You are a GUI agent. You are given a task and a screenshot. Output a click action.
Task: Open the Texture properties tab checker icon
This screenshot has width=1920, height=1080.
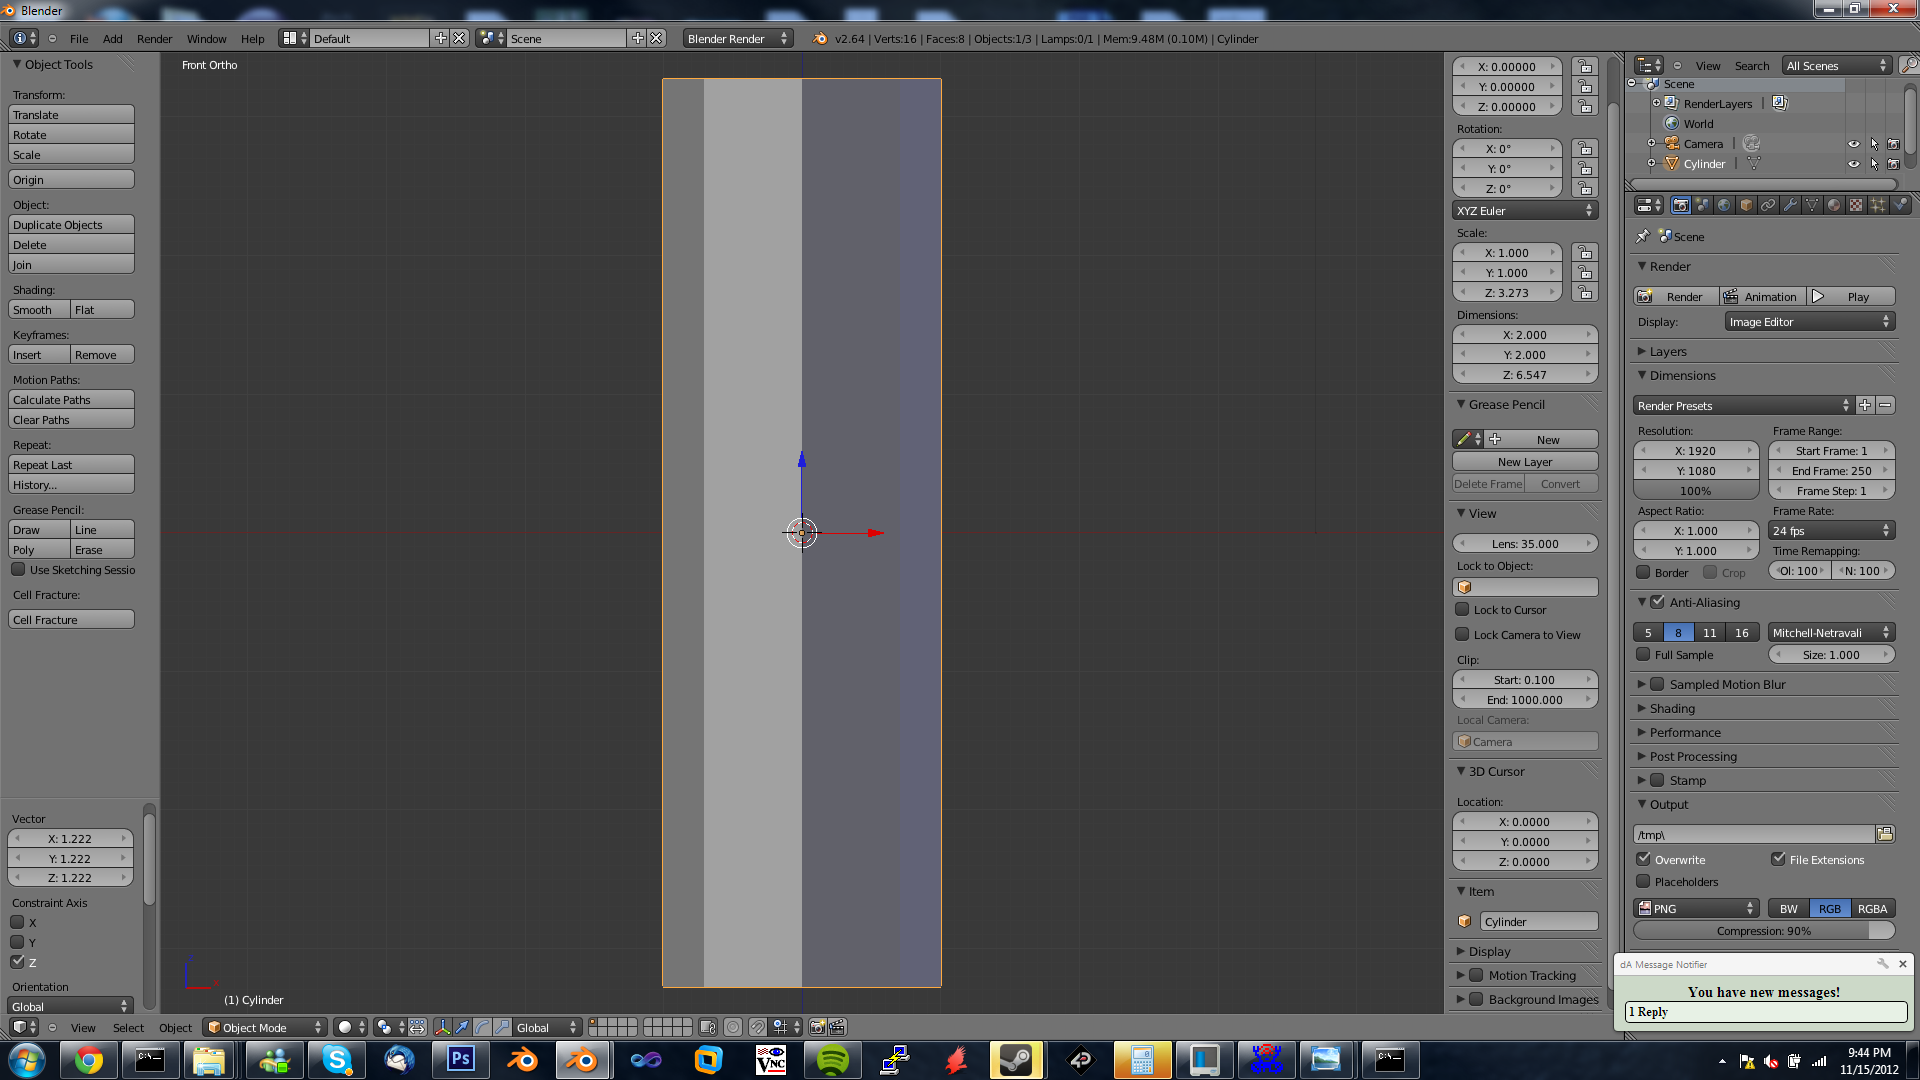click(x=1856, y=205)
